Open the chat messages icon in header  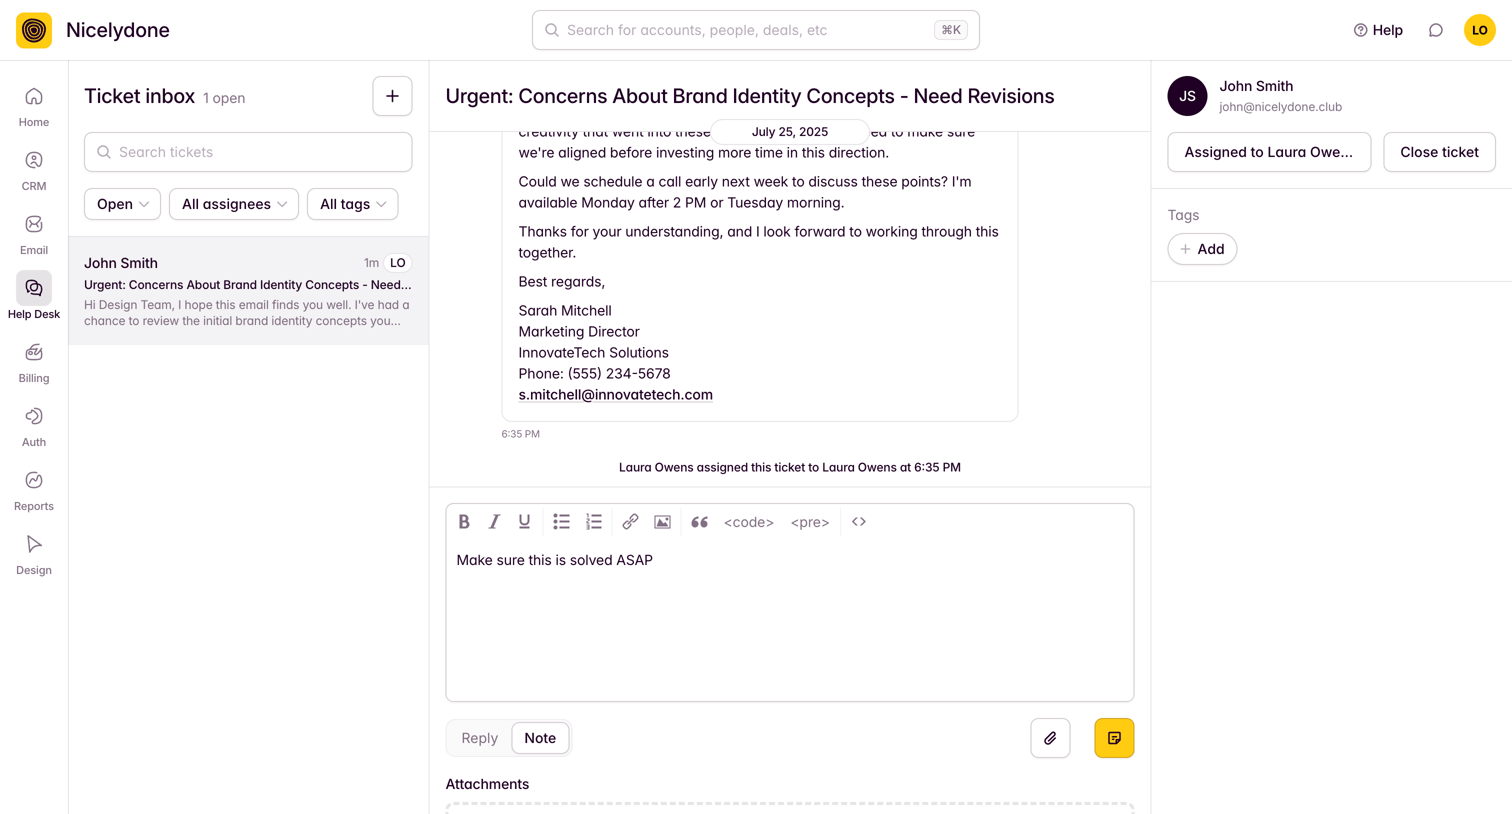pyautogui.click(x=1436, y=30)
